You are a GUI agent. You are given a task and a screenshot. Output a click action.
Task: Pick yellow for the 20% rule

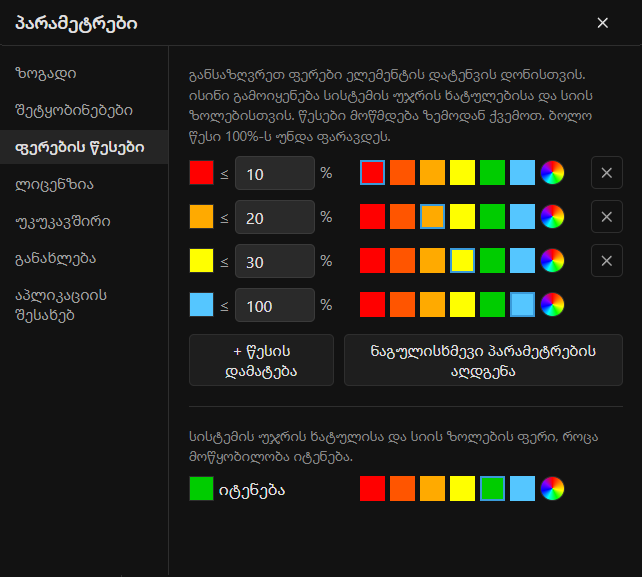462,217
